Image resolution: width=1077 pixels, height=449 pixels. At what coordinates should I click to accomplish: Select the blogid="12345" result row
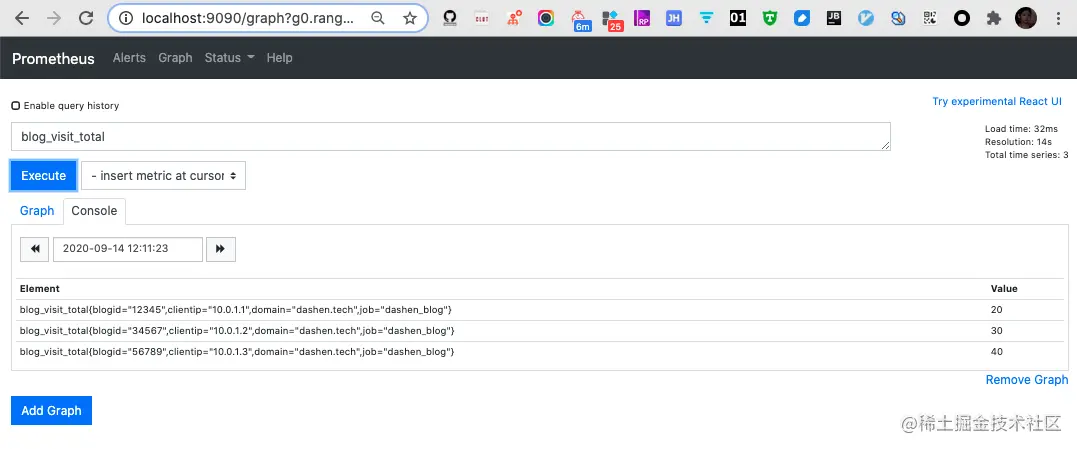[x=539, y=310]
